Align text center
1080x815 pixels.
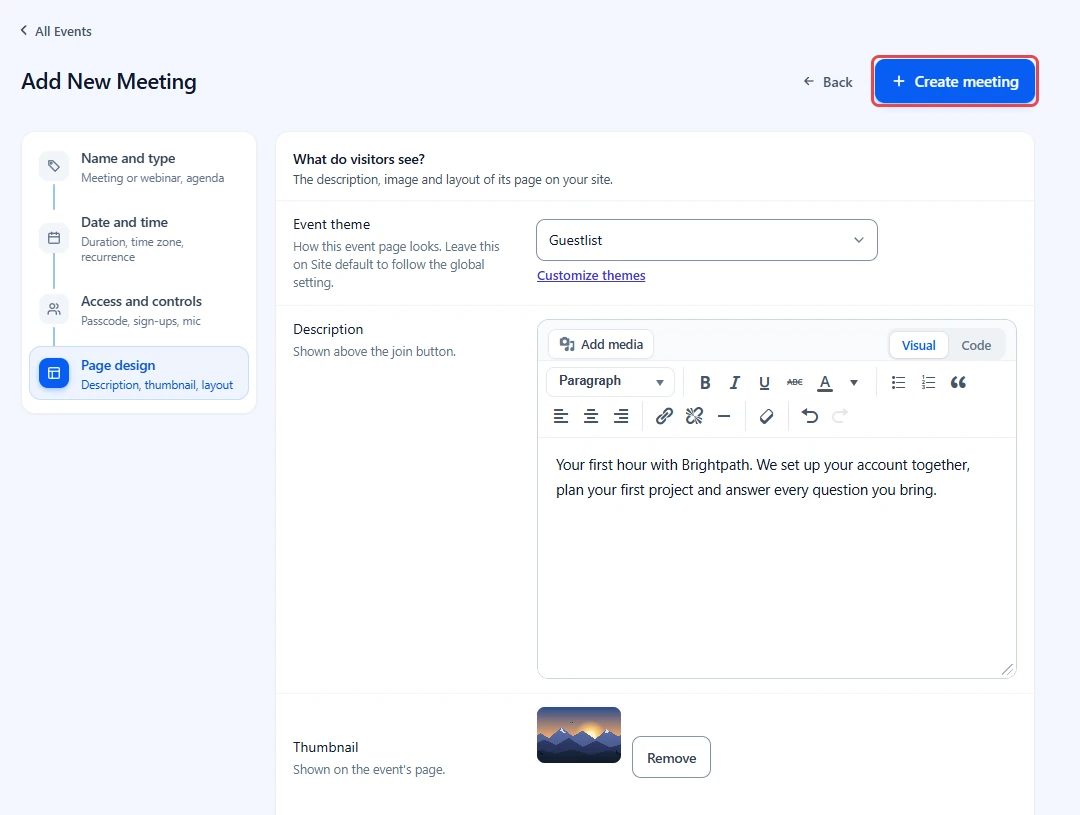(591, 416)
